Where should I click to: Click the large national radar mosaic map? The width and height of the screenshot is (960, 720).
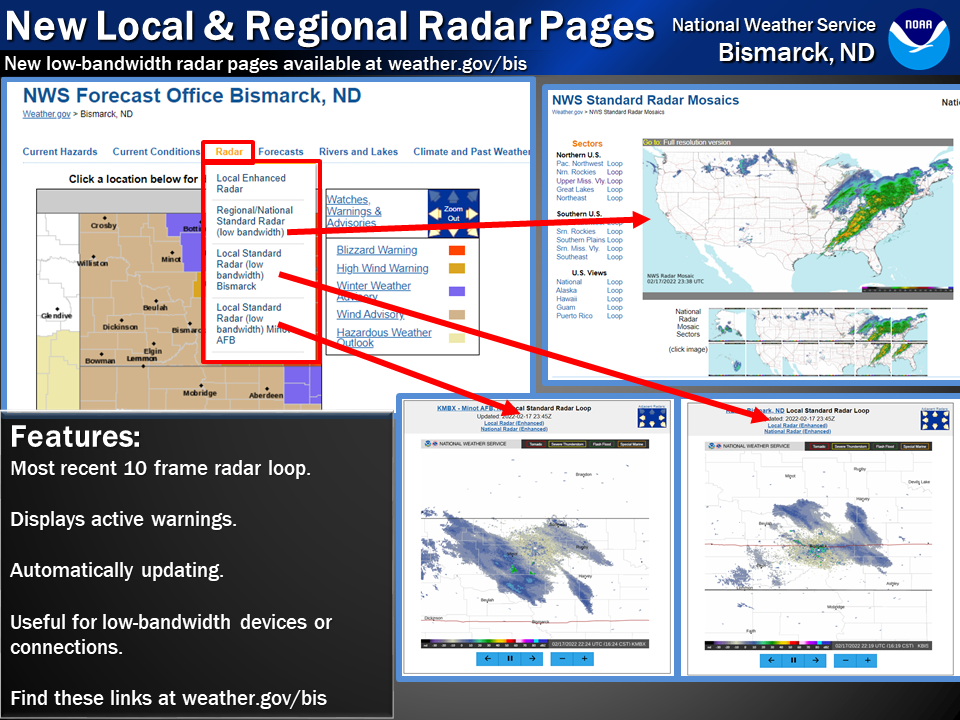point(798,219)
